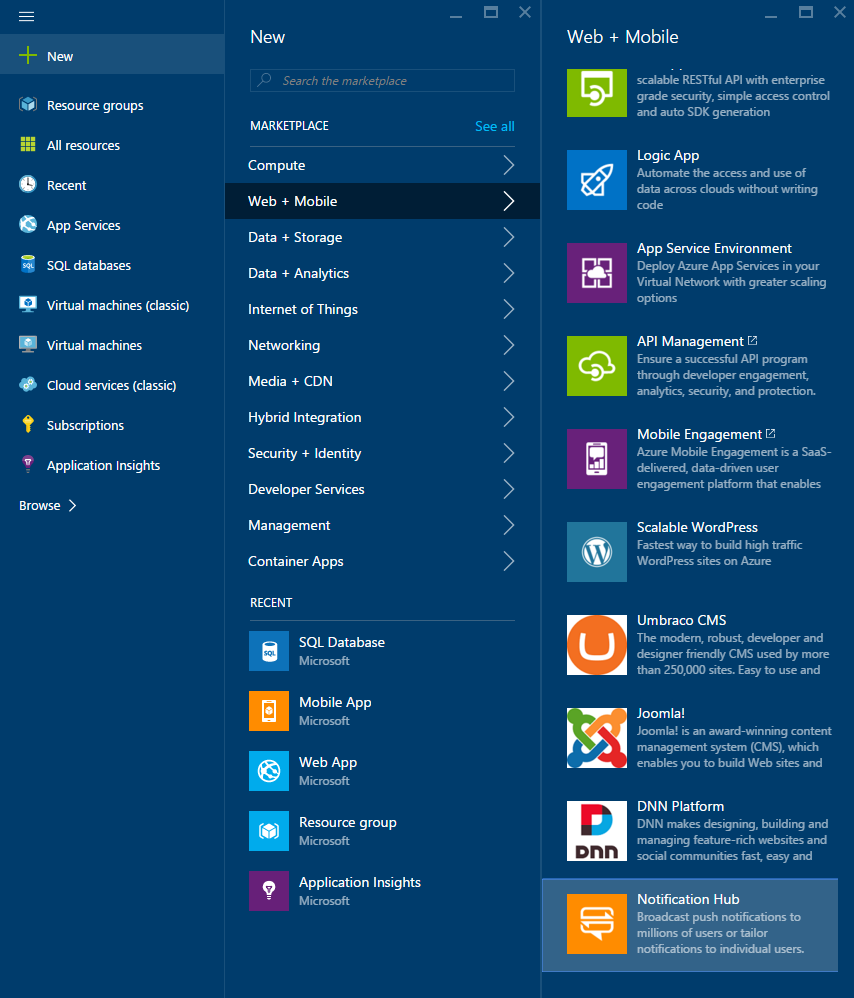Click the orange Mobile App icon
The height and width of the screenshot is (998, 854).
click(269, 711)
